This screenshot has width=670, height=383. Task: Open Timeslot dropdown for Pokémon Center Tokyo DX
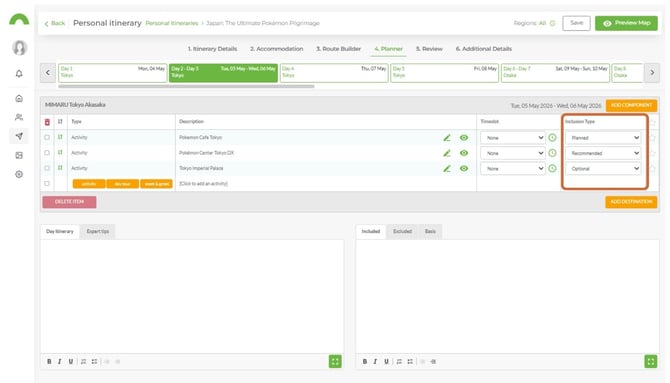513,153
